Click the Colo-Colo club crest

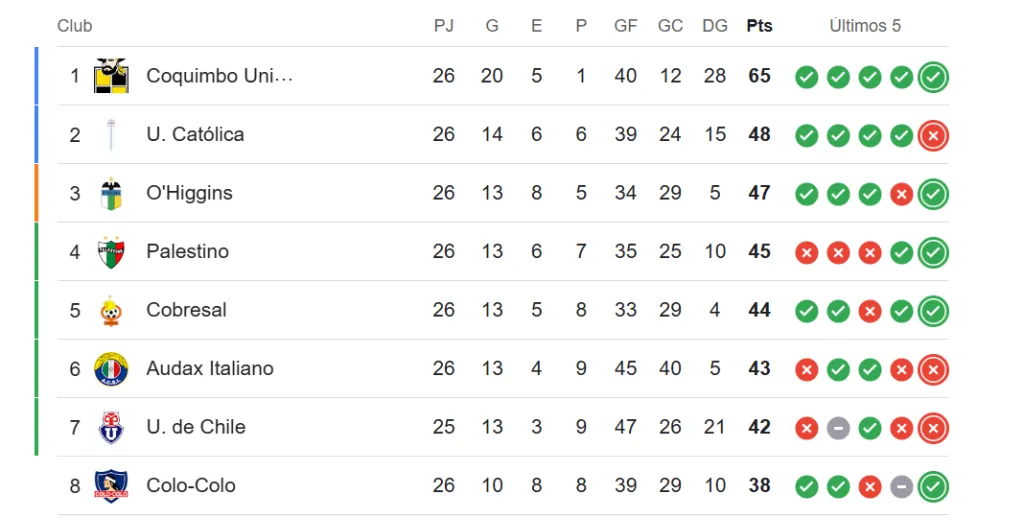point(111,486)
